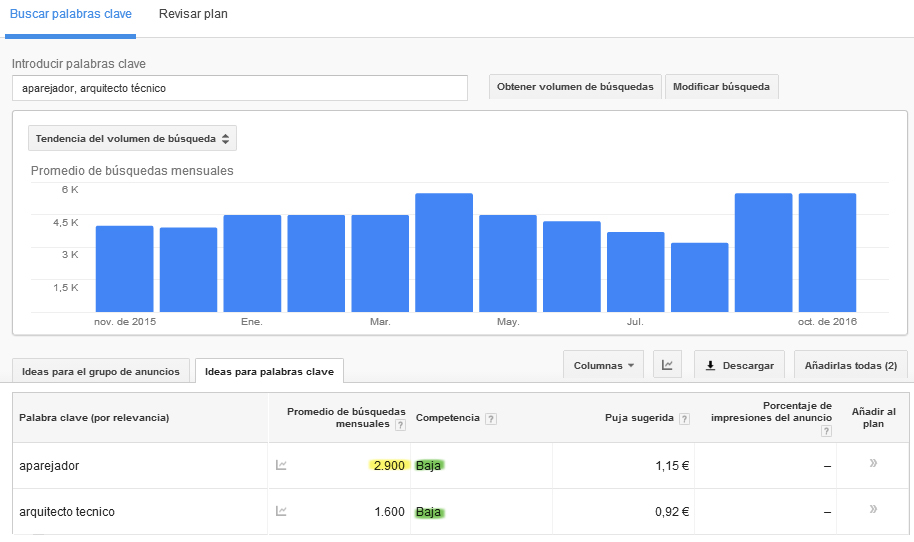Toggle the chart view icon button
Image resolution: width=914 pixels, height=542 pixels.
667,365
